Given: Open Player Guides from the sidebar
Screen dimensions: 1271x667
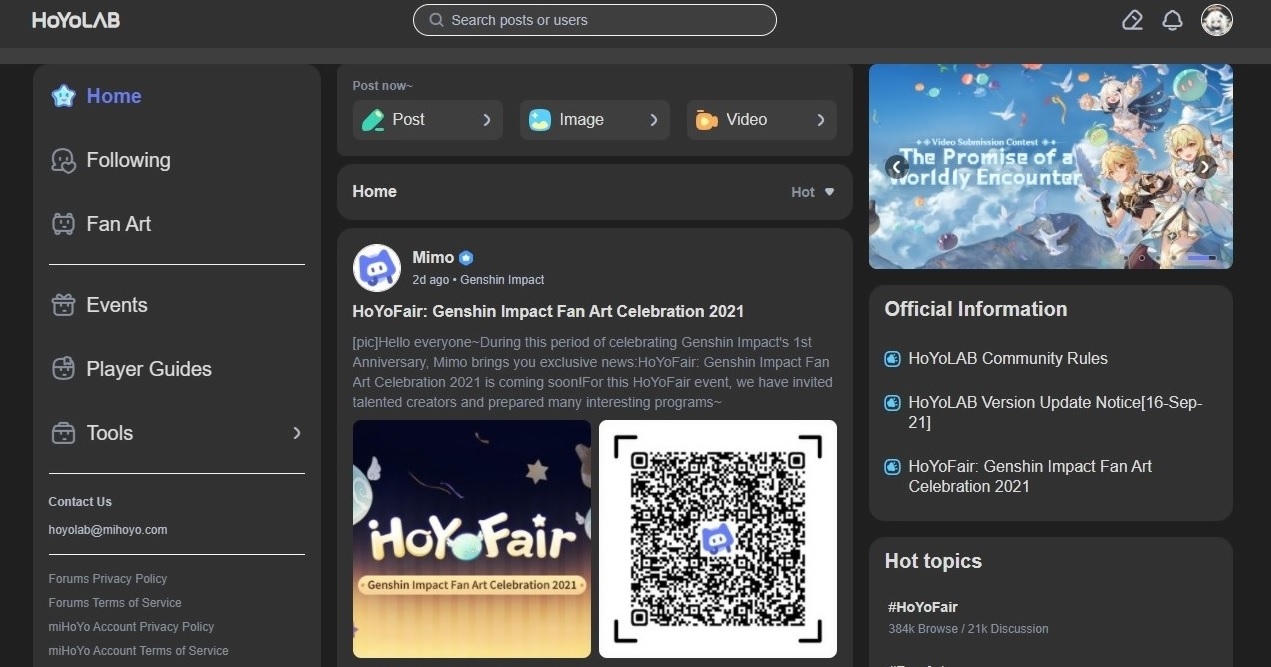Looking at the screenshot, I should (x=148, y=369).
